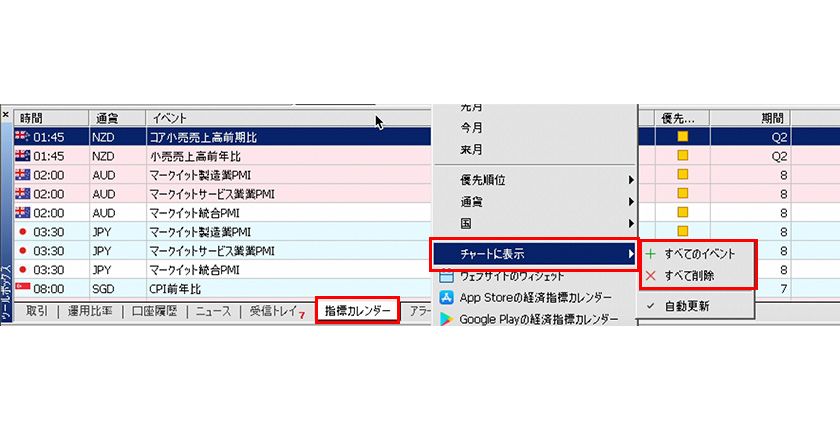Viewport: 840px width, 436px height.
Task: Select 今月 in the context menu
Action: [x=471, y=128]
